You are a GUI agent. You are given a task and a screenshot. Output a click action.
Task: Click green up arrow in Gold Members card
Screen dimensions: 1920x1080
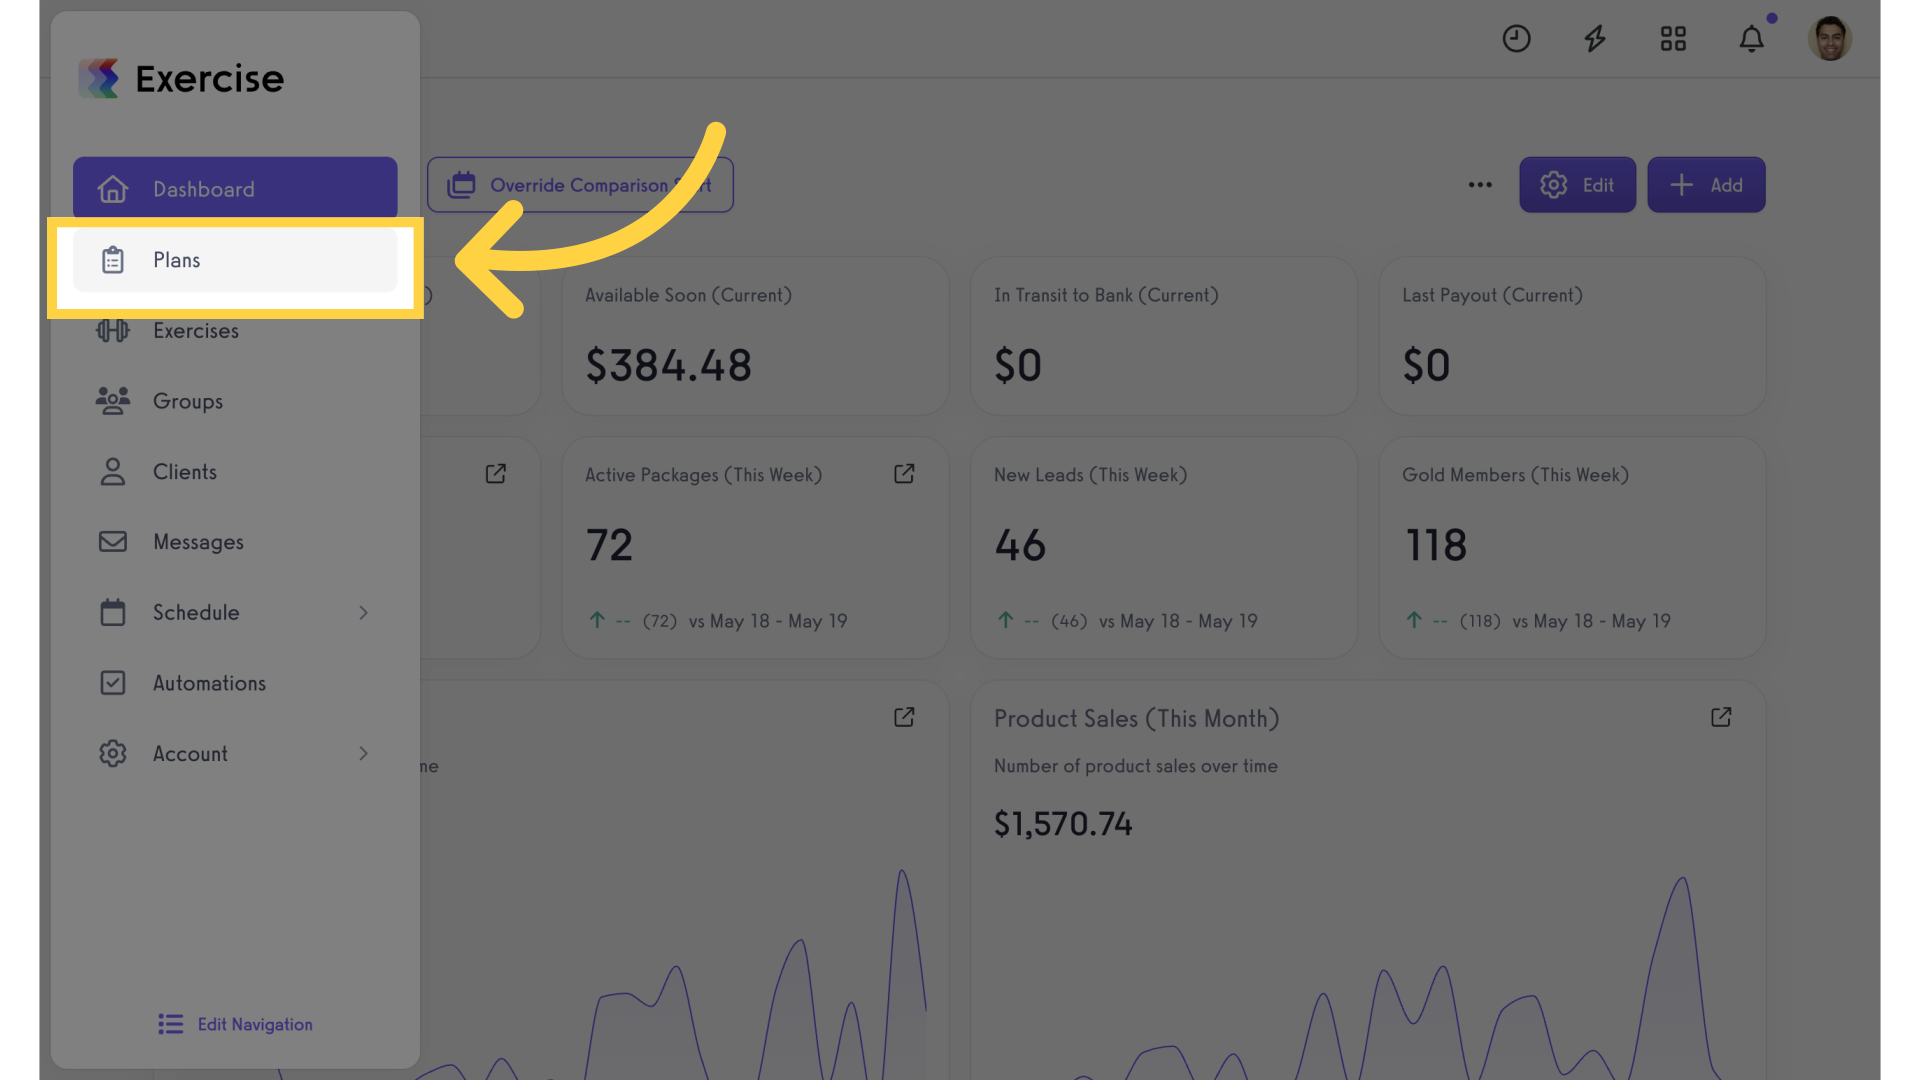pyautogui.click(x=1414, y=621)
